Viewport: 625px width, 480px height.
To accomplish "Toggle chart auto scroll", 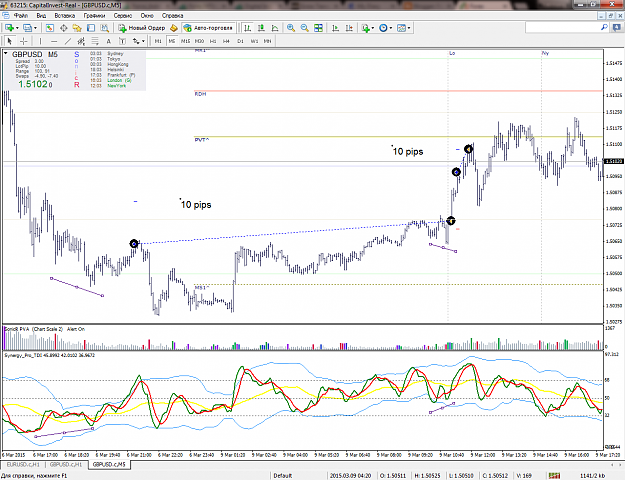I will coord(336,28).
